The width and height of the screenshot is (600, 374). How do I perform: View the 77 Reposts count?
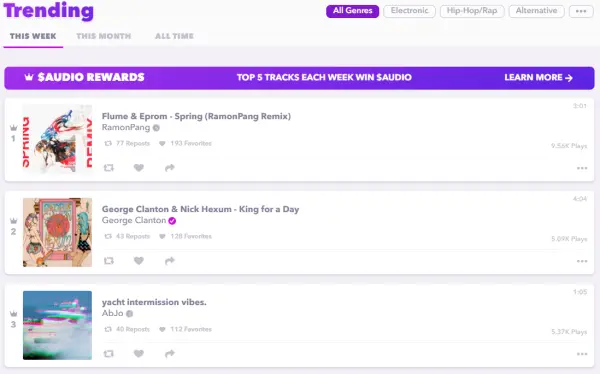(x=127, y=143)
